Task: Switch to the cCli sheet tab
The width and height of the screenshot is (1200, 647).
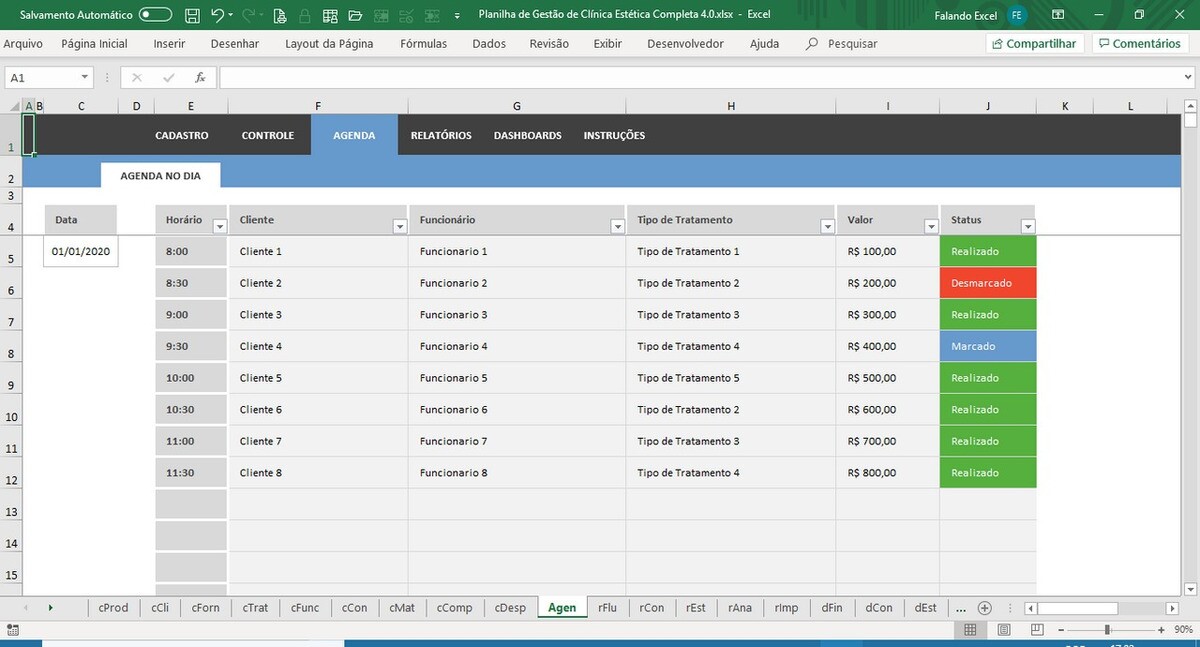Action: (160, 608)
